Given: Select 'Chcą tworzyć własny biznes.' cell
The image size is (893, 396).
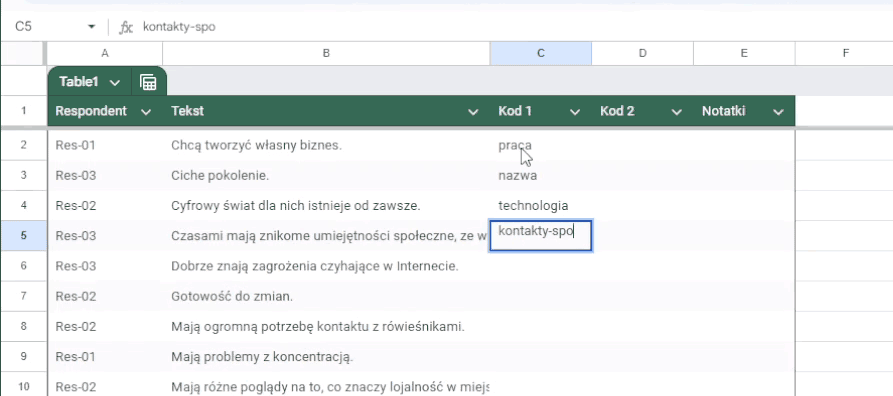Looking at the screenshot, I should 326,145.
